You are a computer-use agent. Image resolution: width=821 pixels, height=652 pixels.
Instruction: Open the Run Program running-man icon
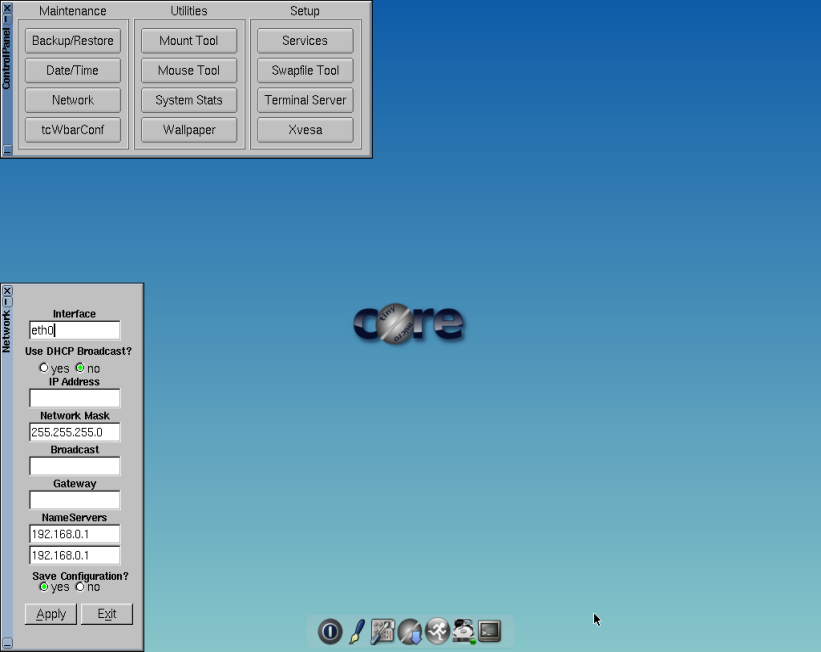pyautogui.click(x=437, y=631)
